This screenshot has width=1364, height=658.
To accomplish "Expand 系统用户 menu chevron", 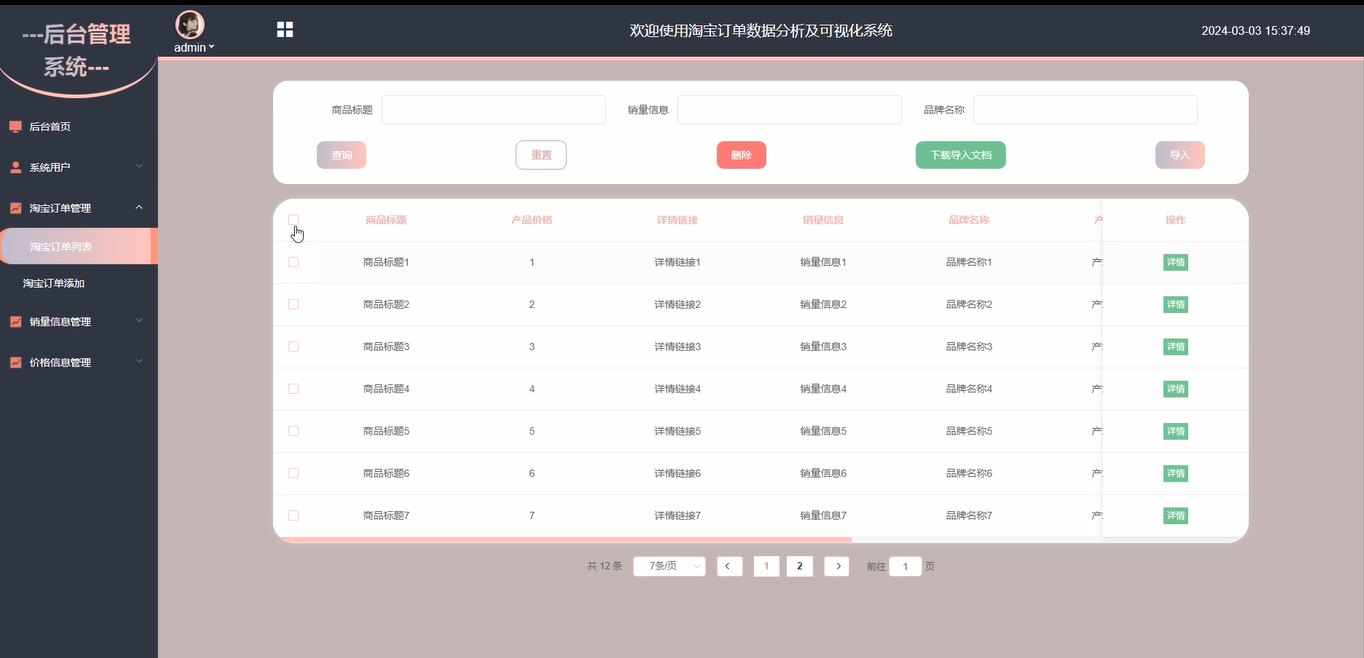I will pyautogui.click(x=139, y=166).
